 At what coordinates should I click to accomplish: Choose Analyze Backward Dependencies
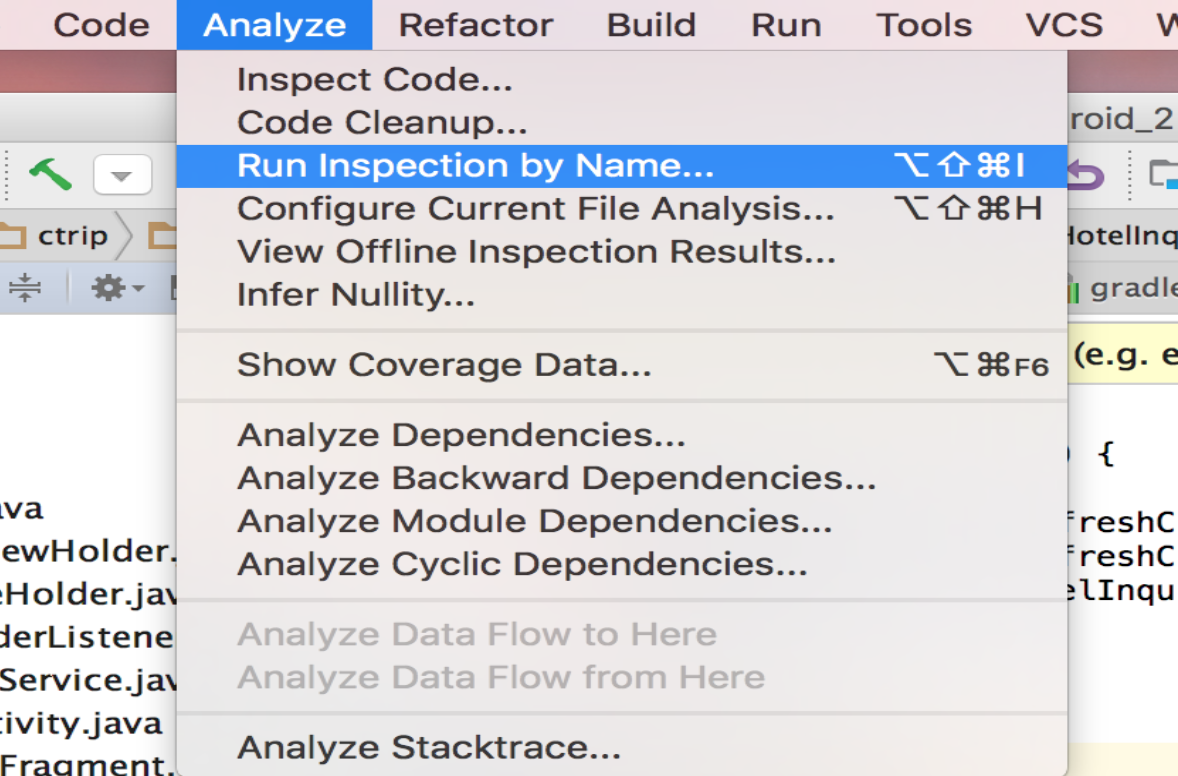coord(556,479)
